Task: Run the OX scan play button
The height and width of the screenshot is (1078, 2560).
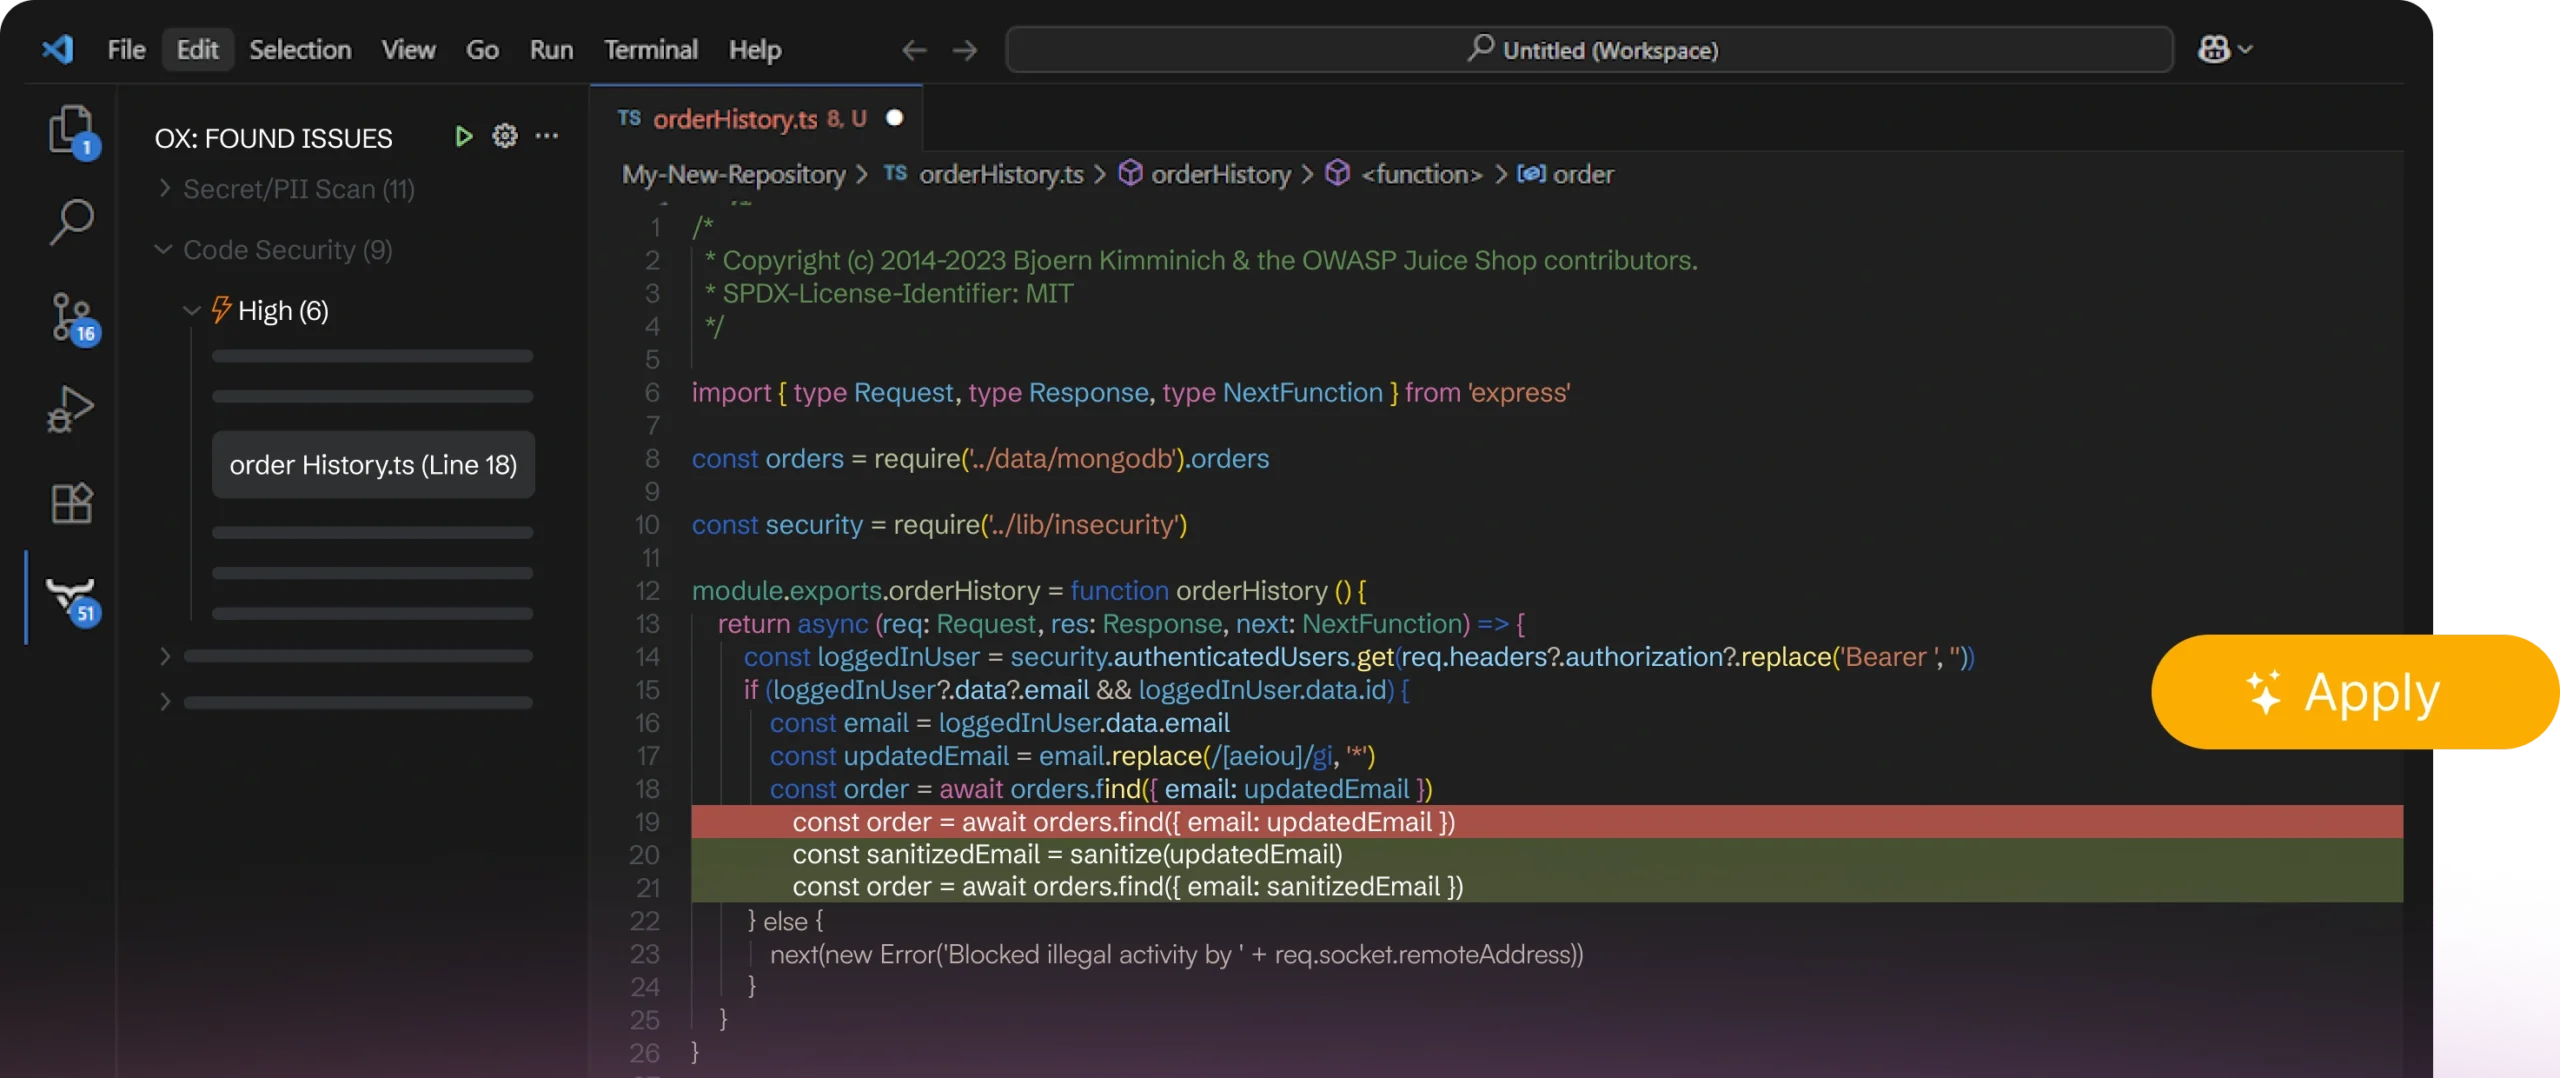Action: pos(463,136)
